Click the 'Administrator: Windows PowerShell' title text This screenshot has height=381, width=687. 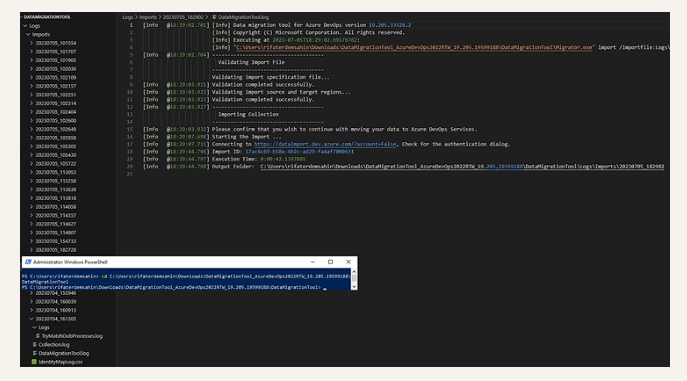point(70,262)
